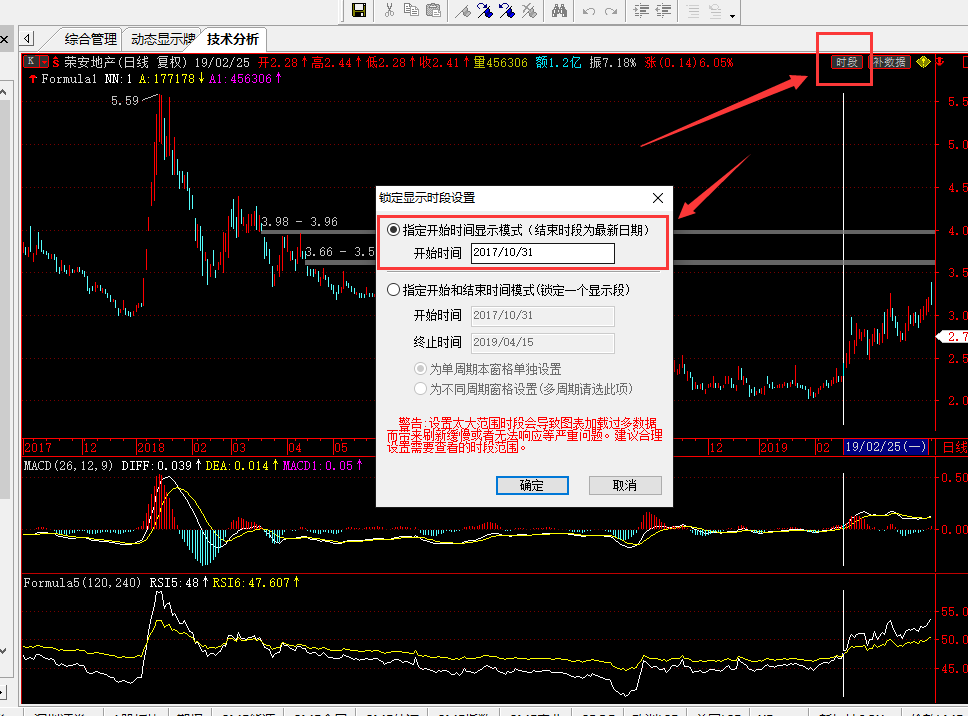Click 终止时间 field showing 2019/04/15
The width and height of the screenshot is (968, 716).
click(x=543, y=343)
